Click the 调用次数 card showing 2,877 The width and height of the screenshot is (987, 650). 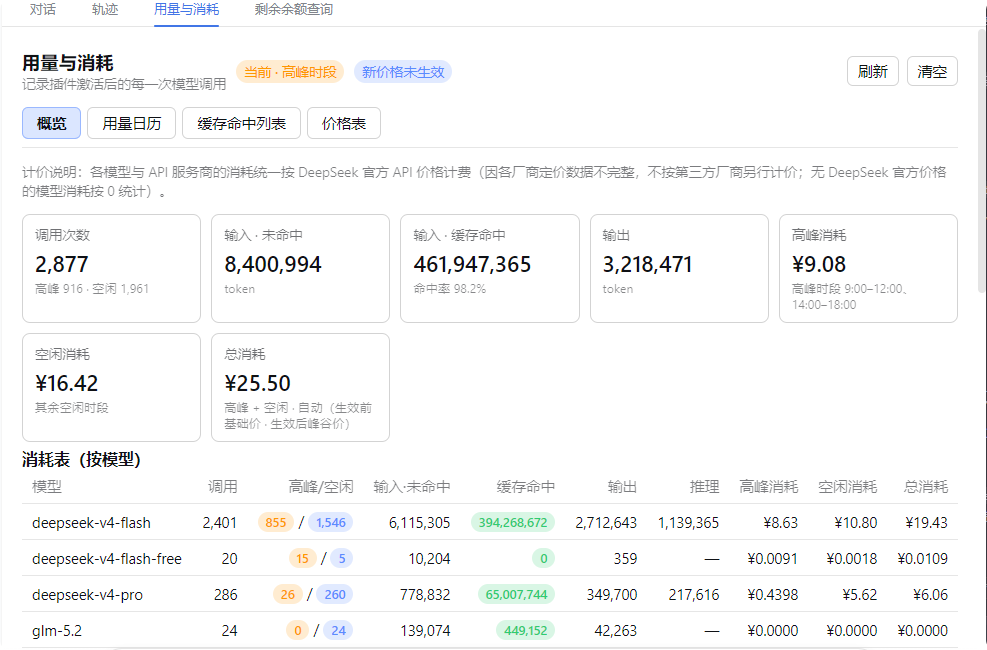pos(111,269)
